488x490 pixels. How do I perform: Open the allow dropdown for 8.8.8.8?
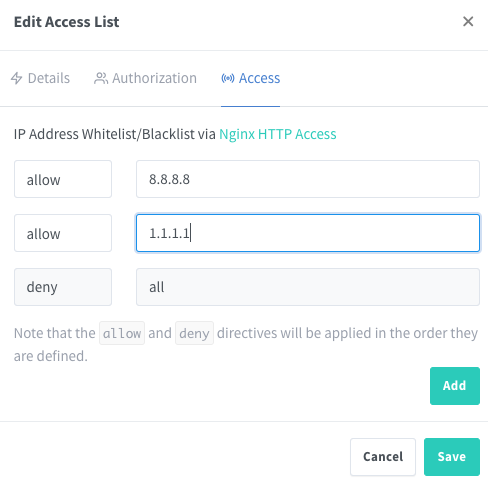pos(63,179)
